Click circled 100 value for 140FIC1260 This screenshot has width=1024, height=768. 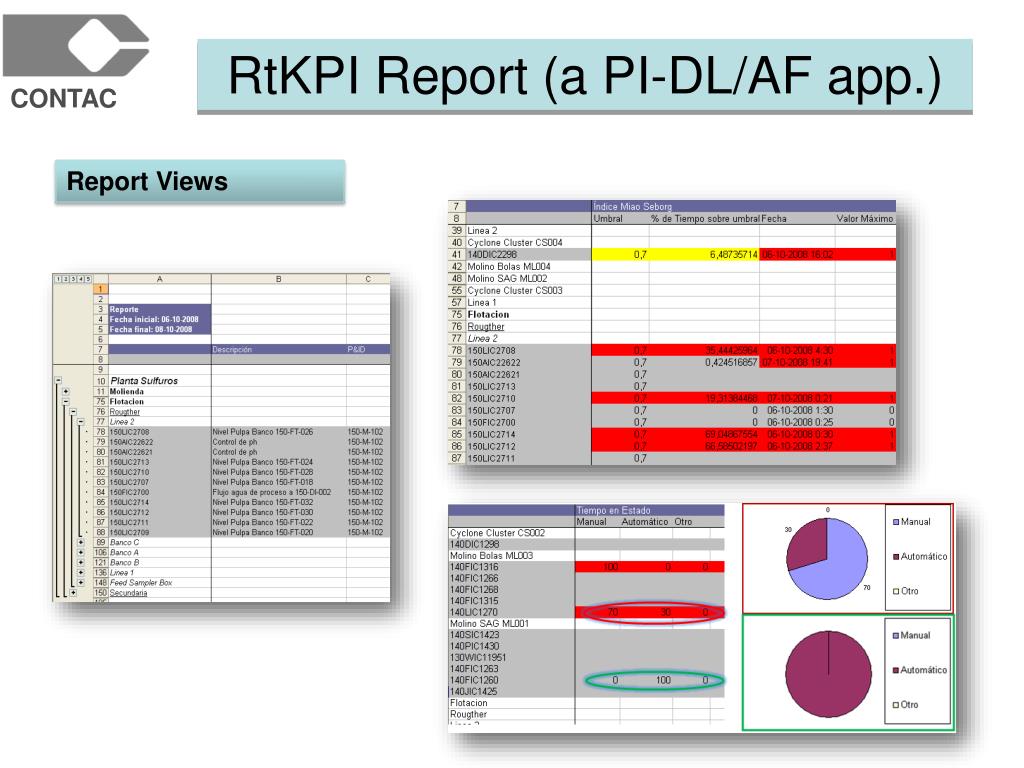tap(663, 680)
